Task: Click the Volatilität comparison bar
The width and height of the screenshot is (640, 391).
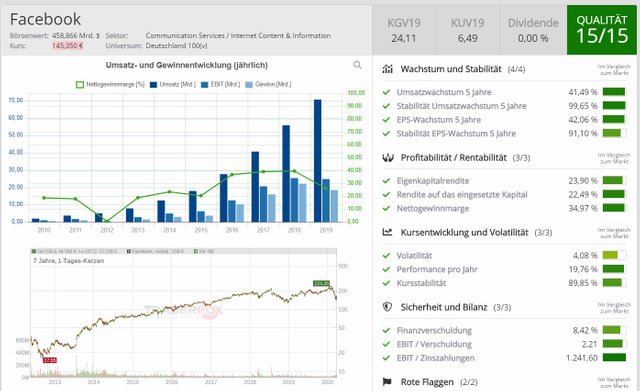Action: pyautogui.click(x=614, y=255)
